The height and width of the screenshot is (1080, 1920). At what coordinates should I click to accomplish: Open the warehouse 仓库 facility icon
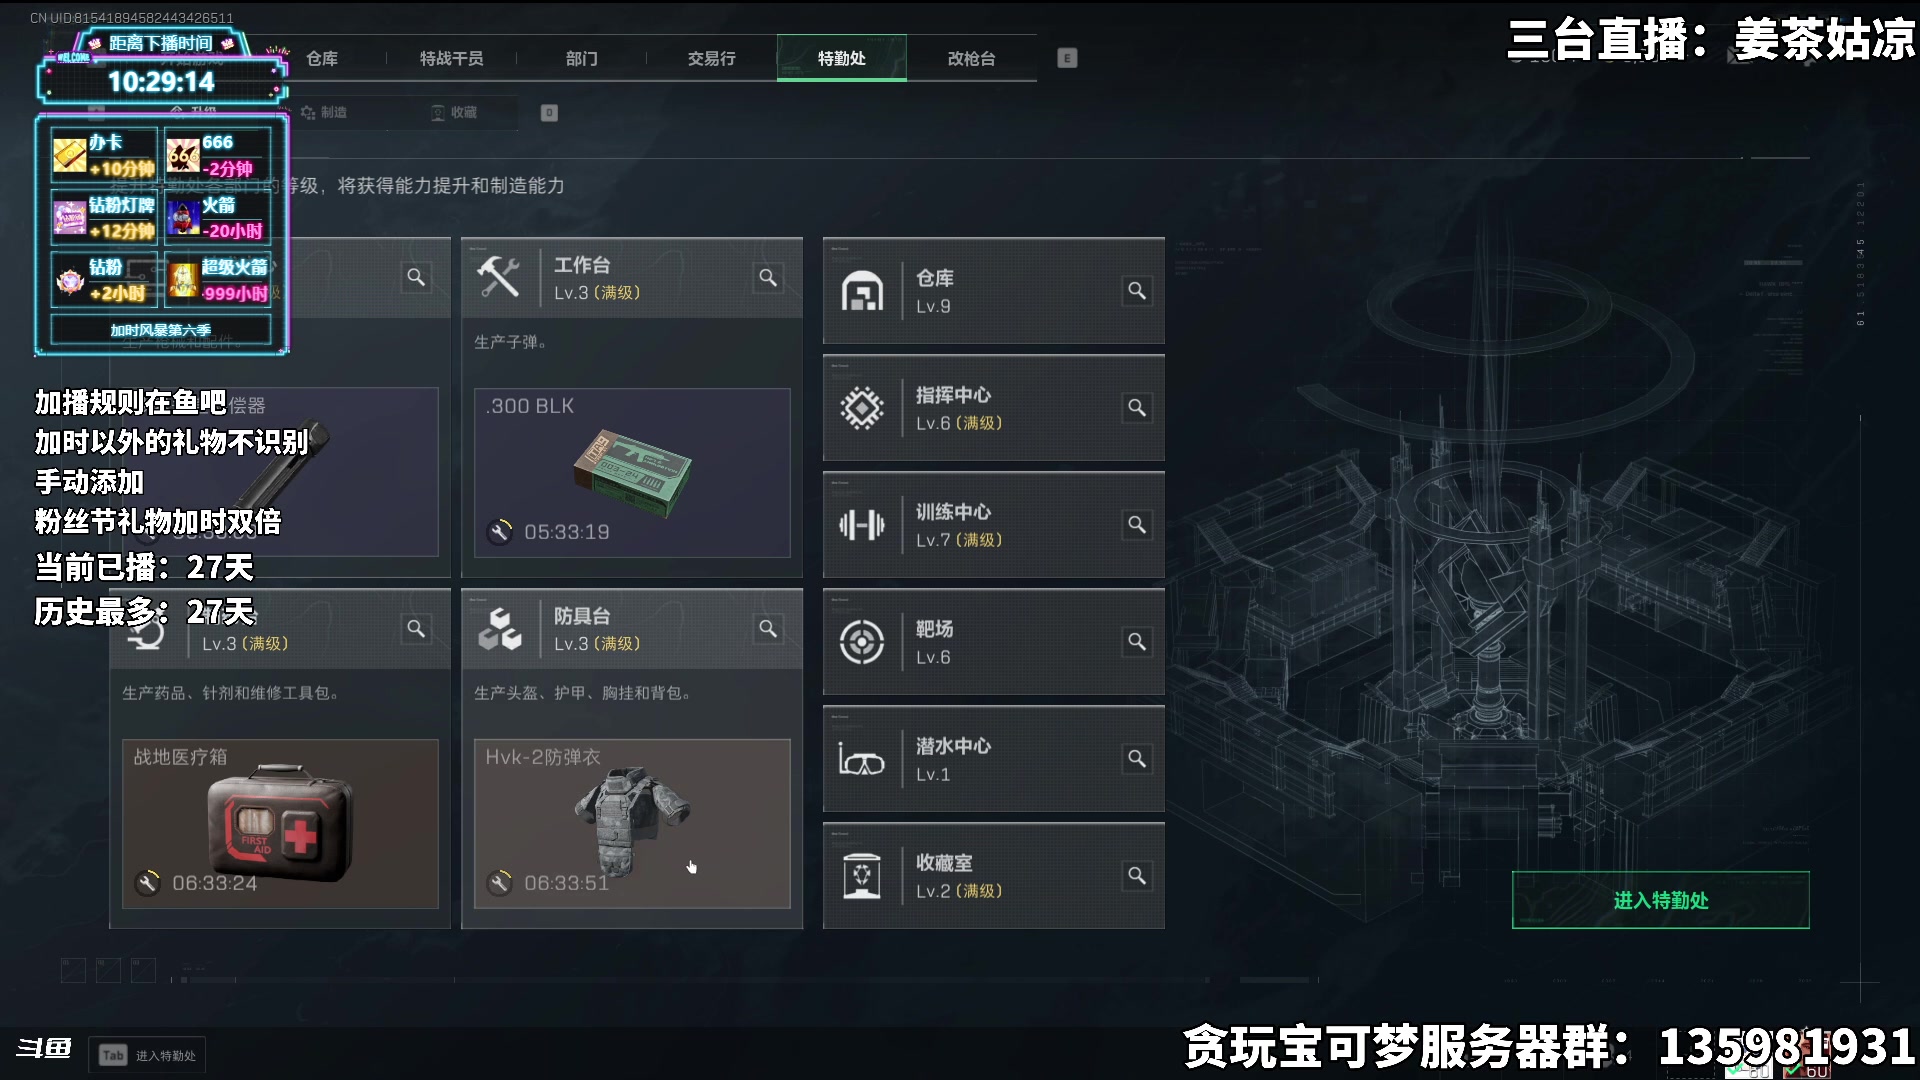click(862, 291)
